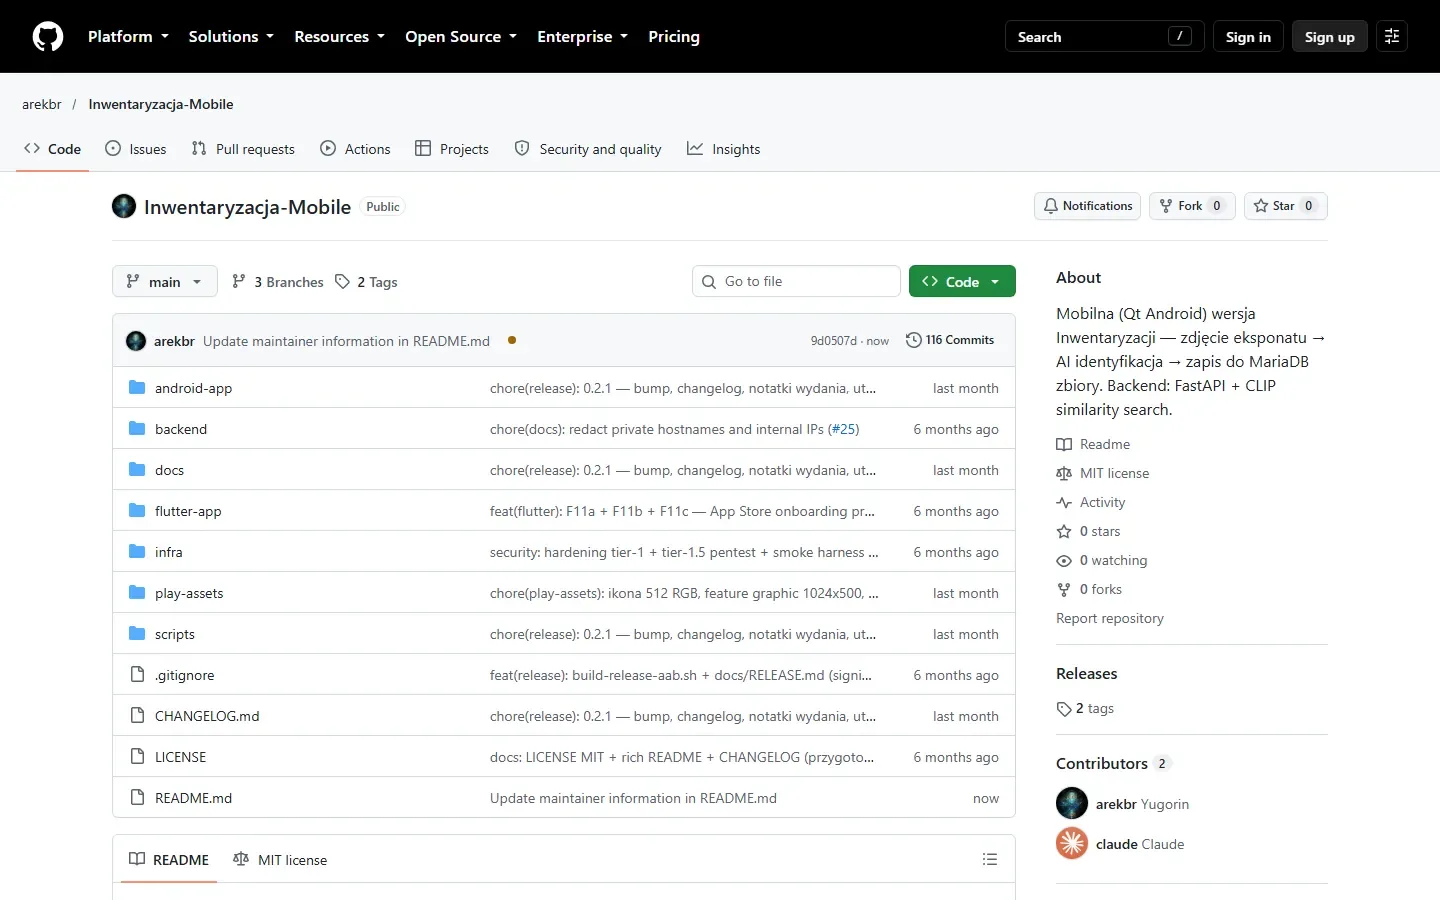This screenshot has height=900, width=1440.
Task: Expand the green Code dropdown
Action: pyautogui.click(x=962, y=282)
